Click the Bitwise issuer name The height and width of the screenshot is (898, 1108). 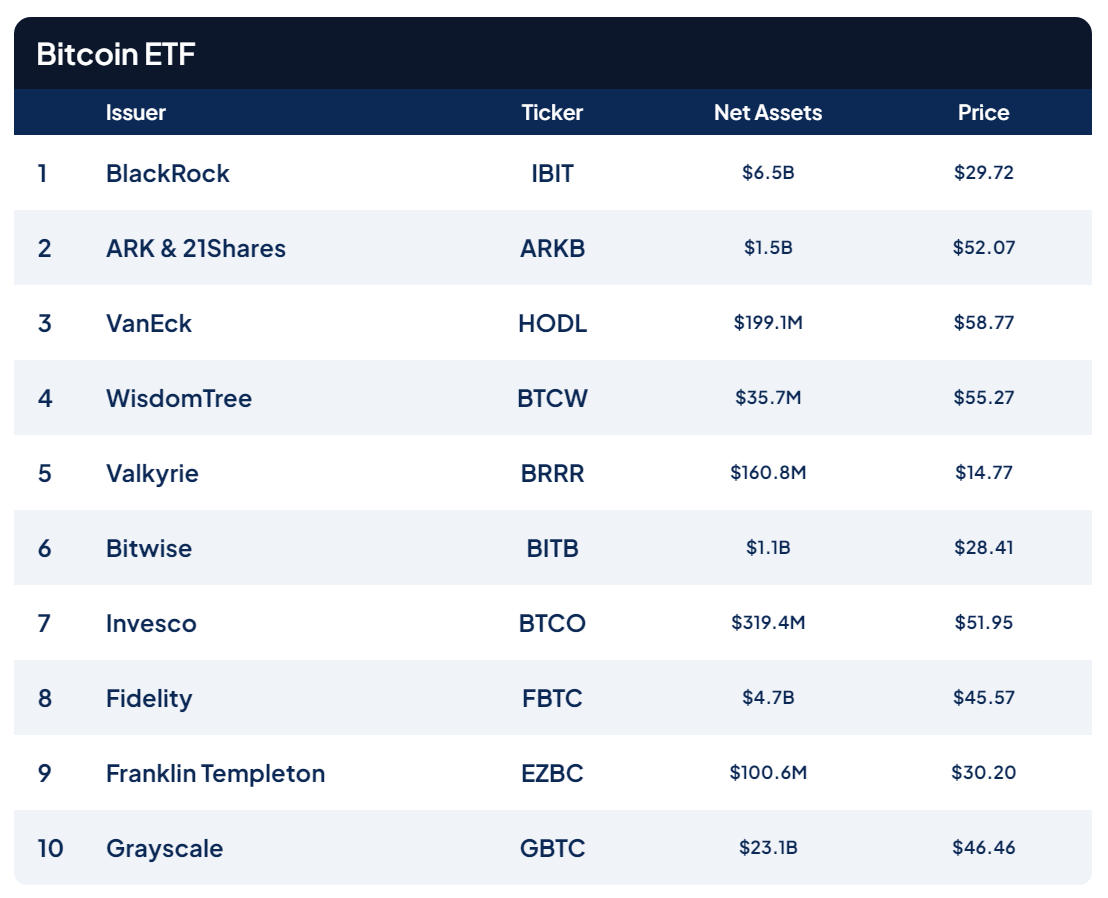pyautogui.click(x=148, y=548)
